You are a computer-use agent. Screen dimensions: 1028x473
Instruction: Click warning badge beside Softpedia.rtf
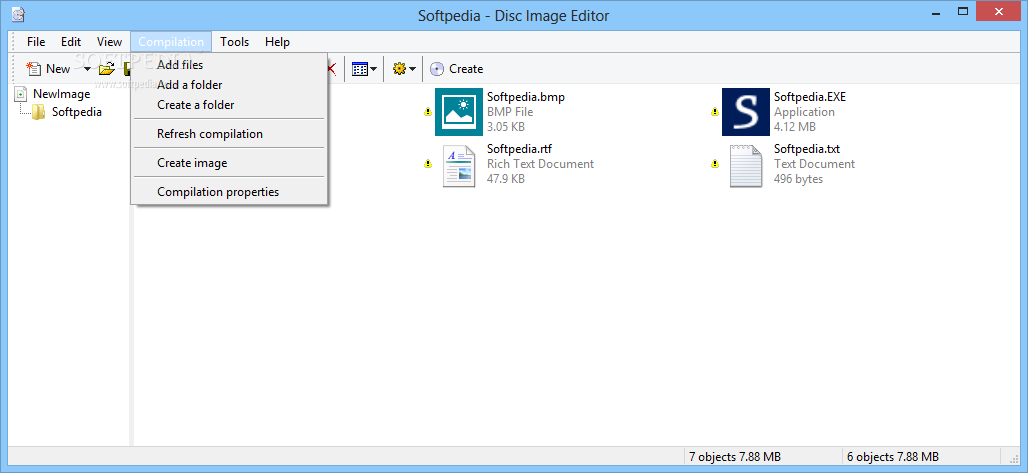427,164
